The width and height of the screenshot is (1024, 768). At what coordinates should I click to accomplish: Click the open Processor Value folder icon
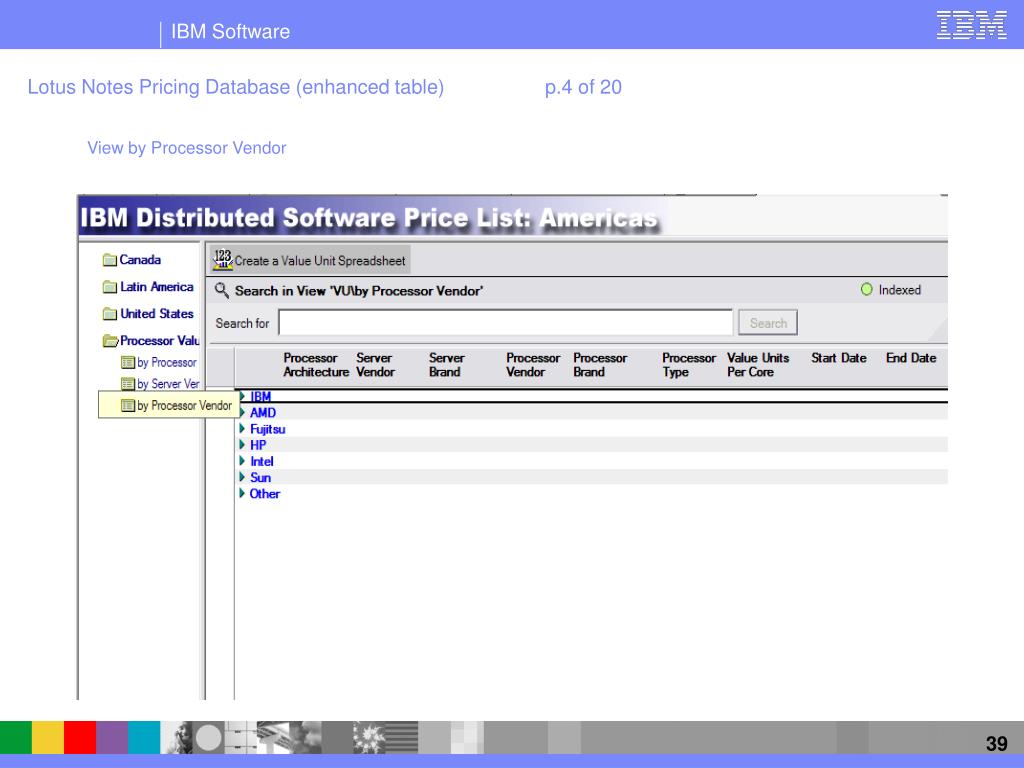tap(110, 341)
